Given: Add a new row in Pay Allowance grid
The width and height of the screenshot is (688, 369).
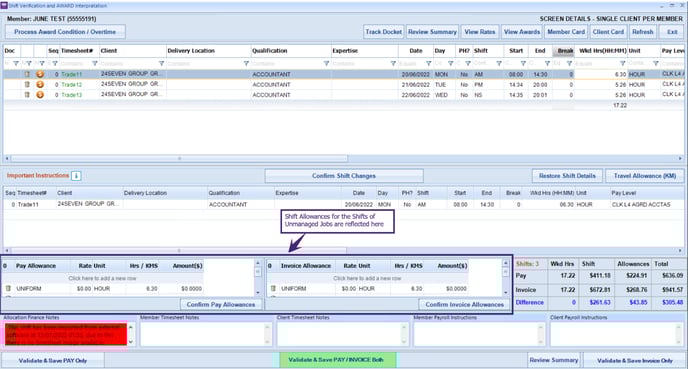Looking at the screenshot, I should 102,278.
